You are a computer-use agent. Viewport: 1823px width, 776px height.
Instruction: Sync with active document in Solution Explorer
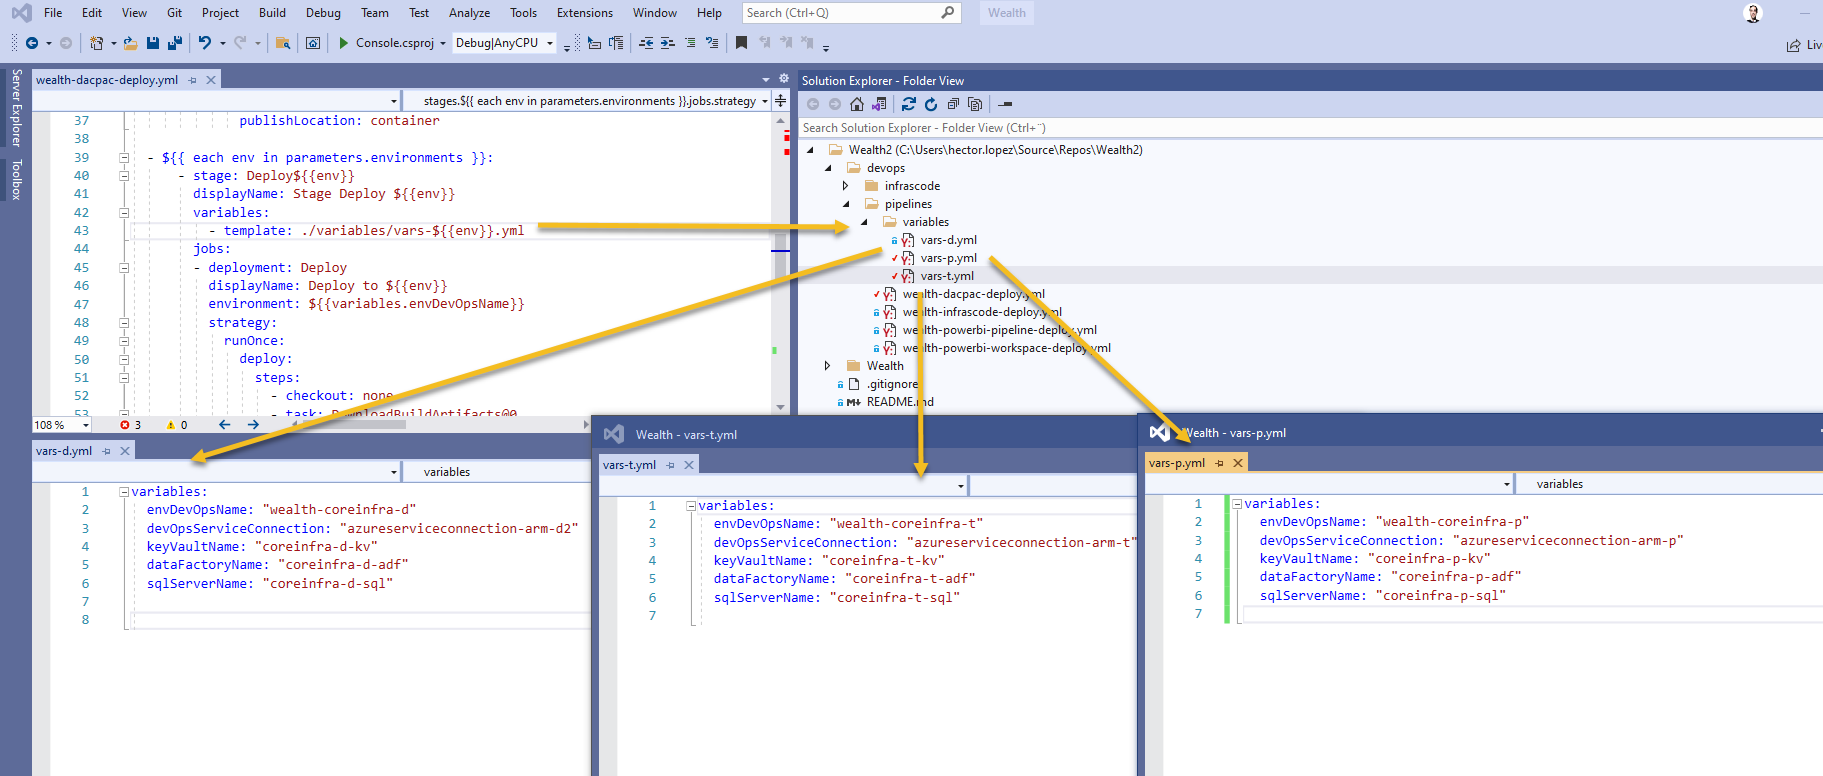pos(908,104)
